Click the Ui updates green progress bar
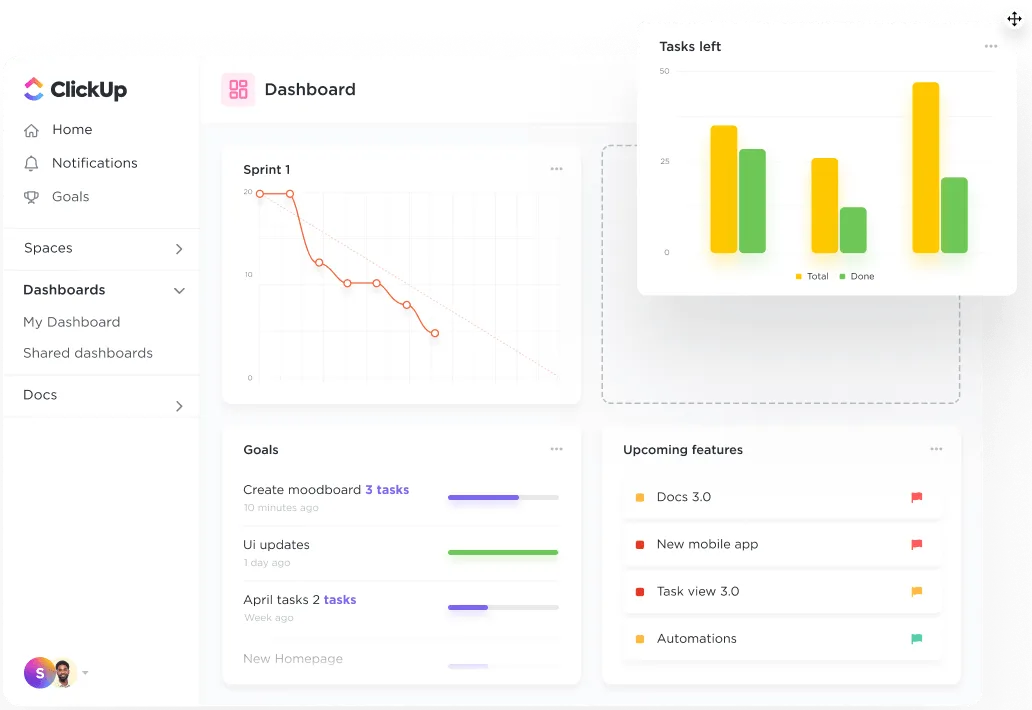 pos(503,552)
